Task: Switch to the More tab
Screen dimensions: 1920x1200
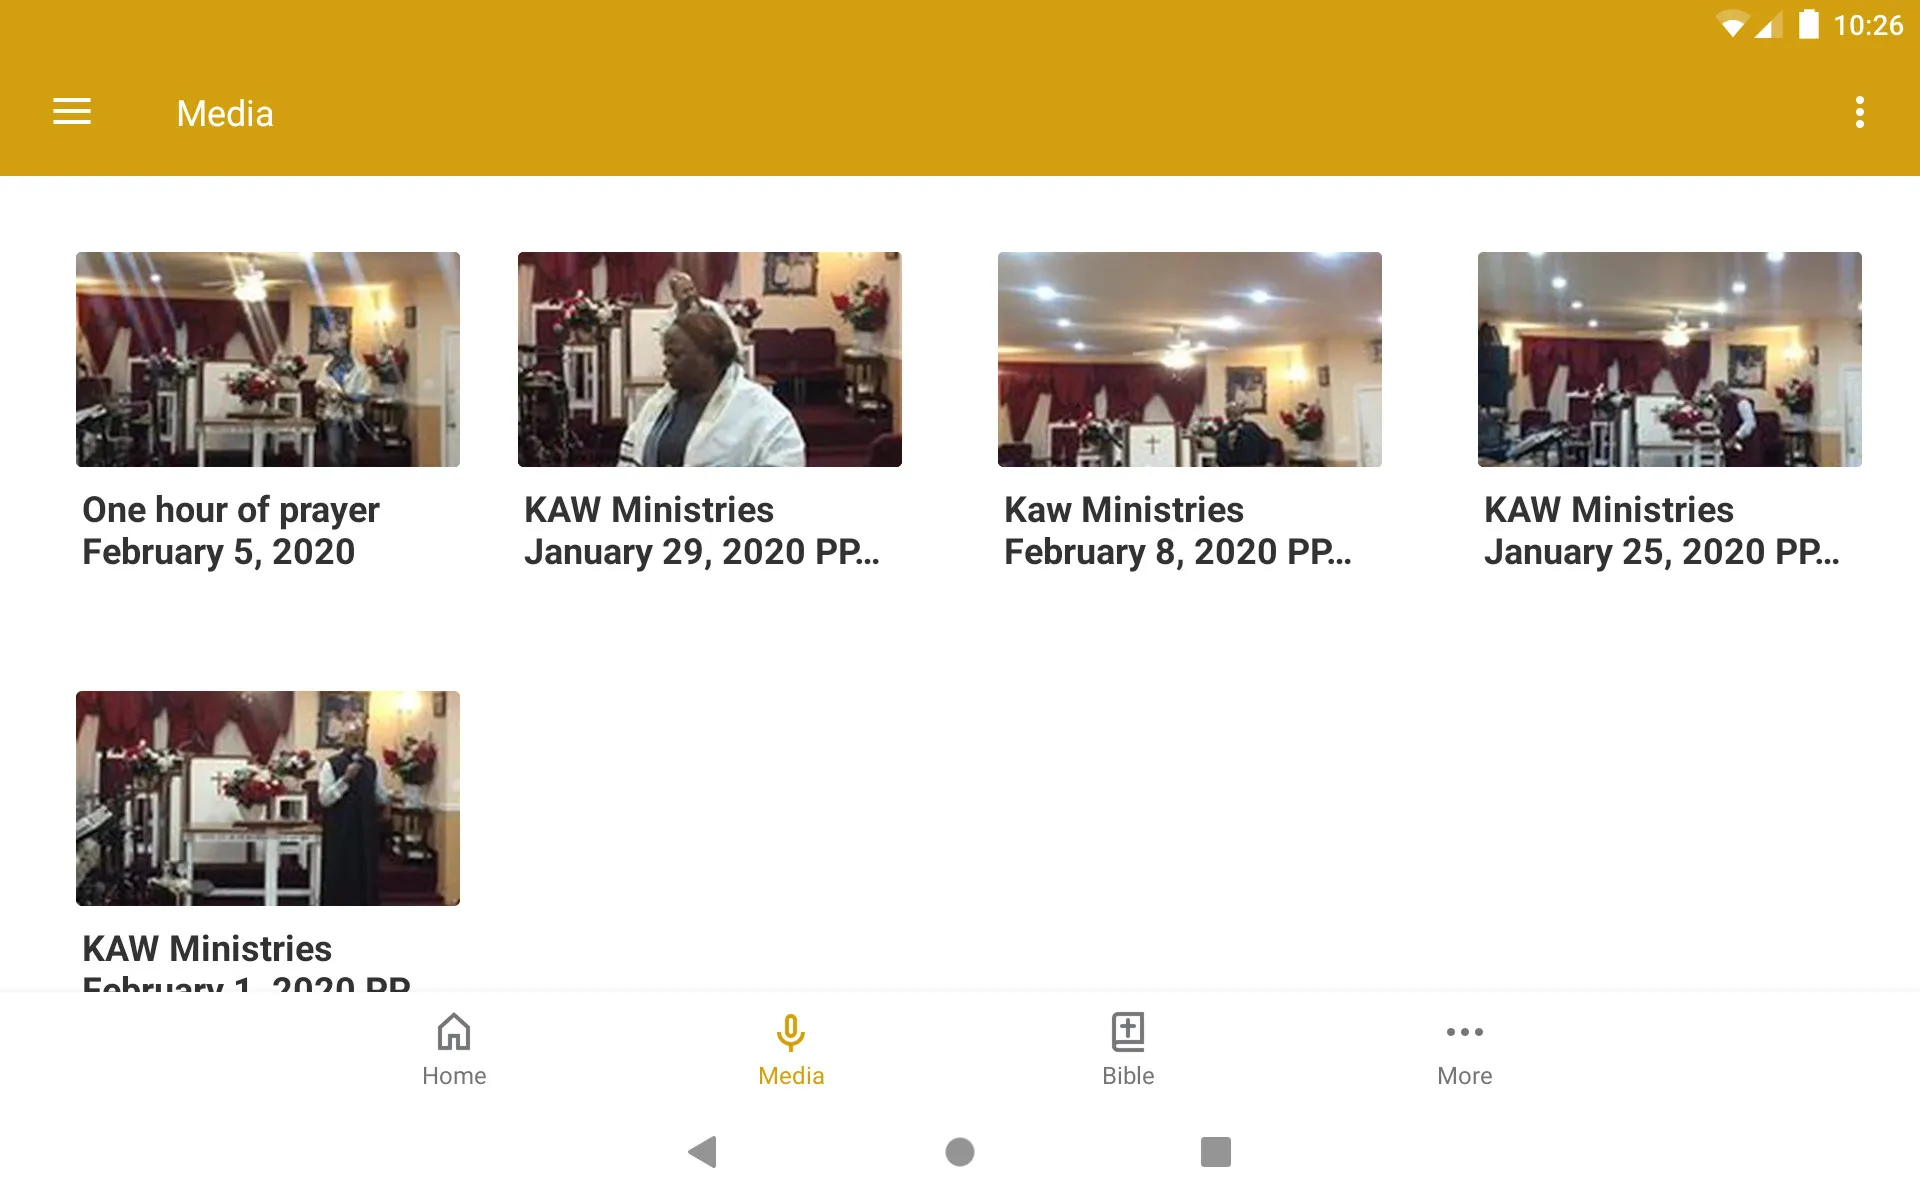Action: pos(1462,1049)
